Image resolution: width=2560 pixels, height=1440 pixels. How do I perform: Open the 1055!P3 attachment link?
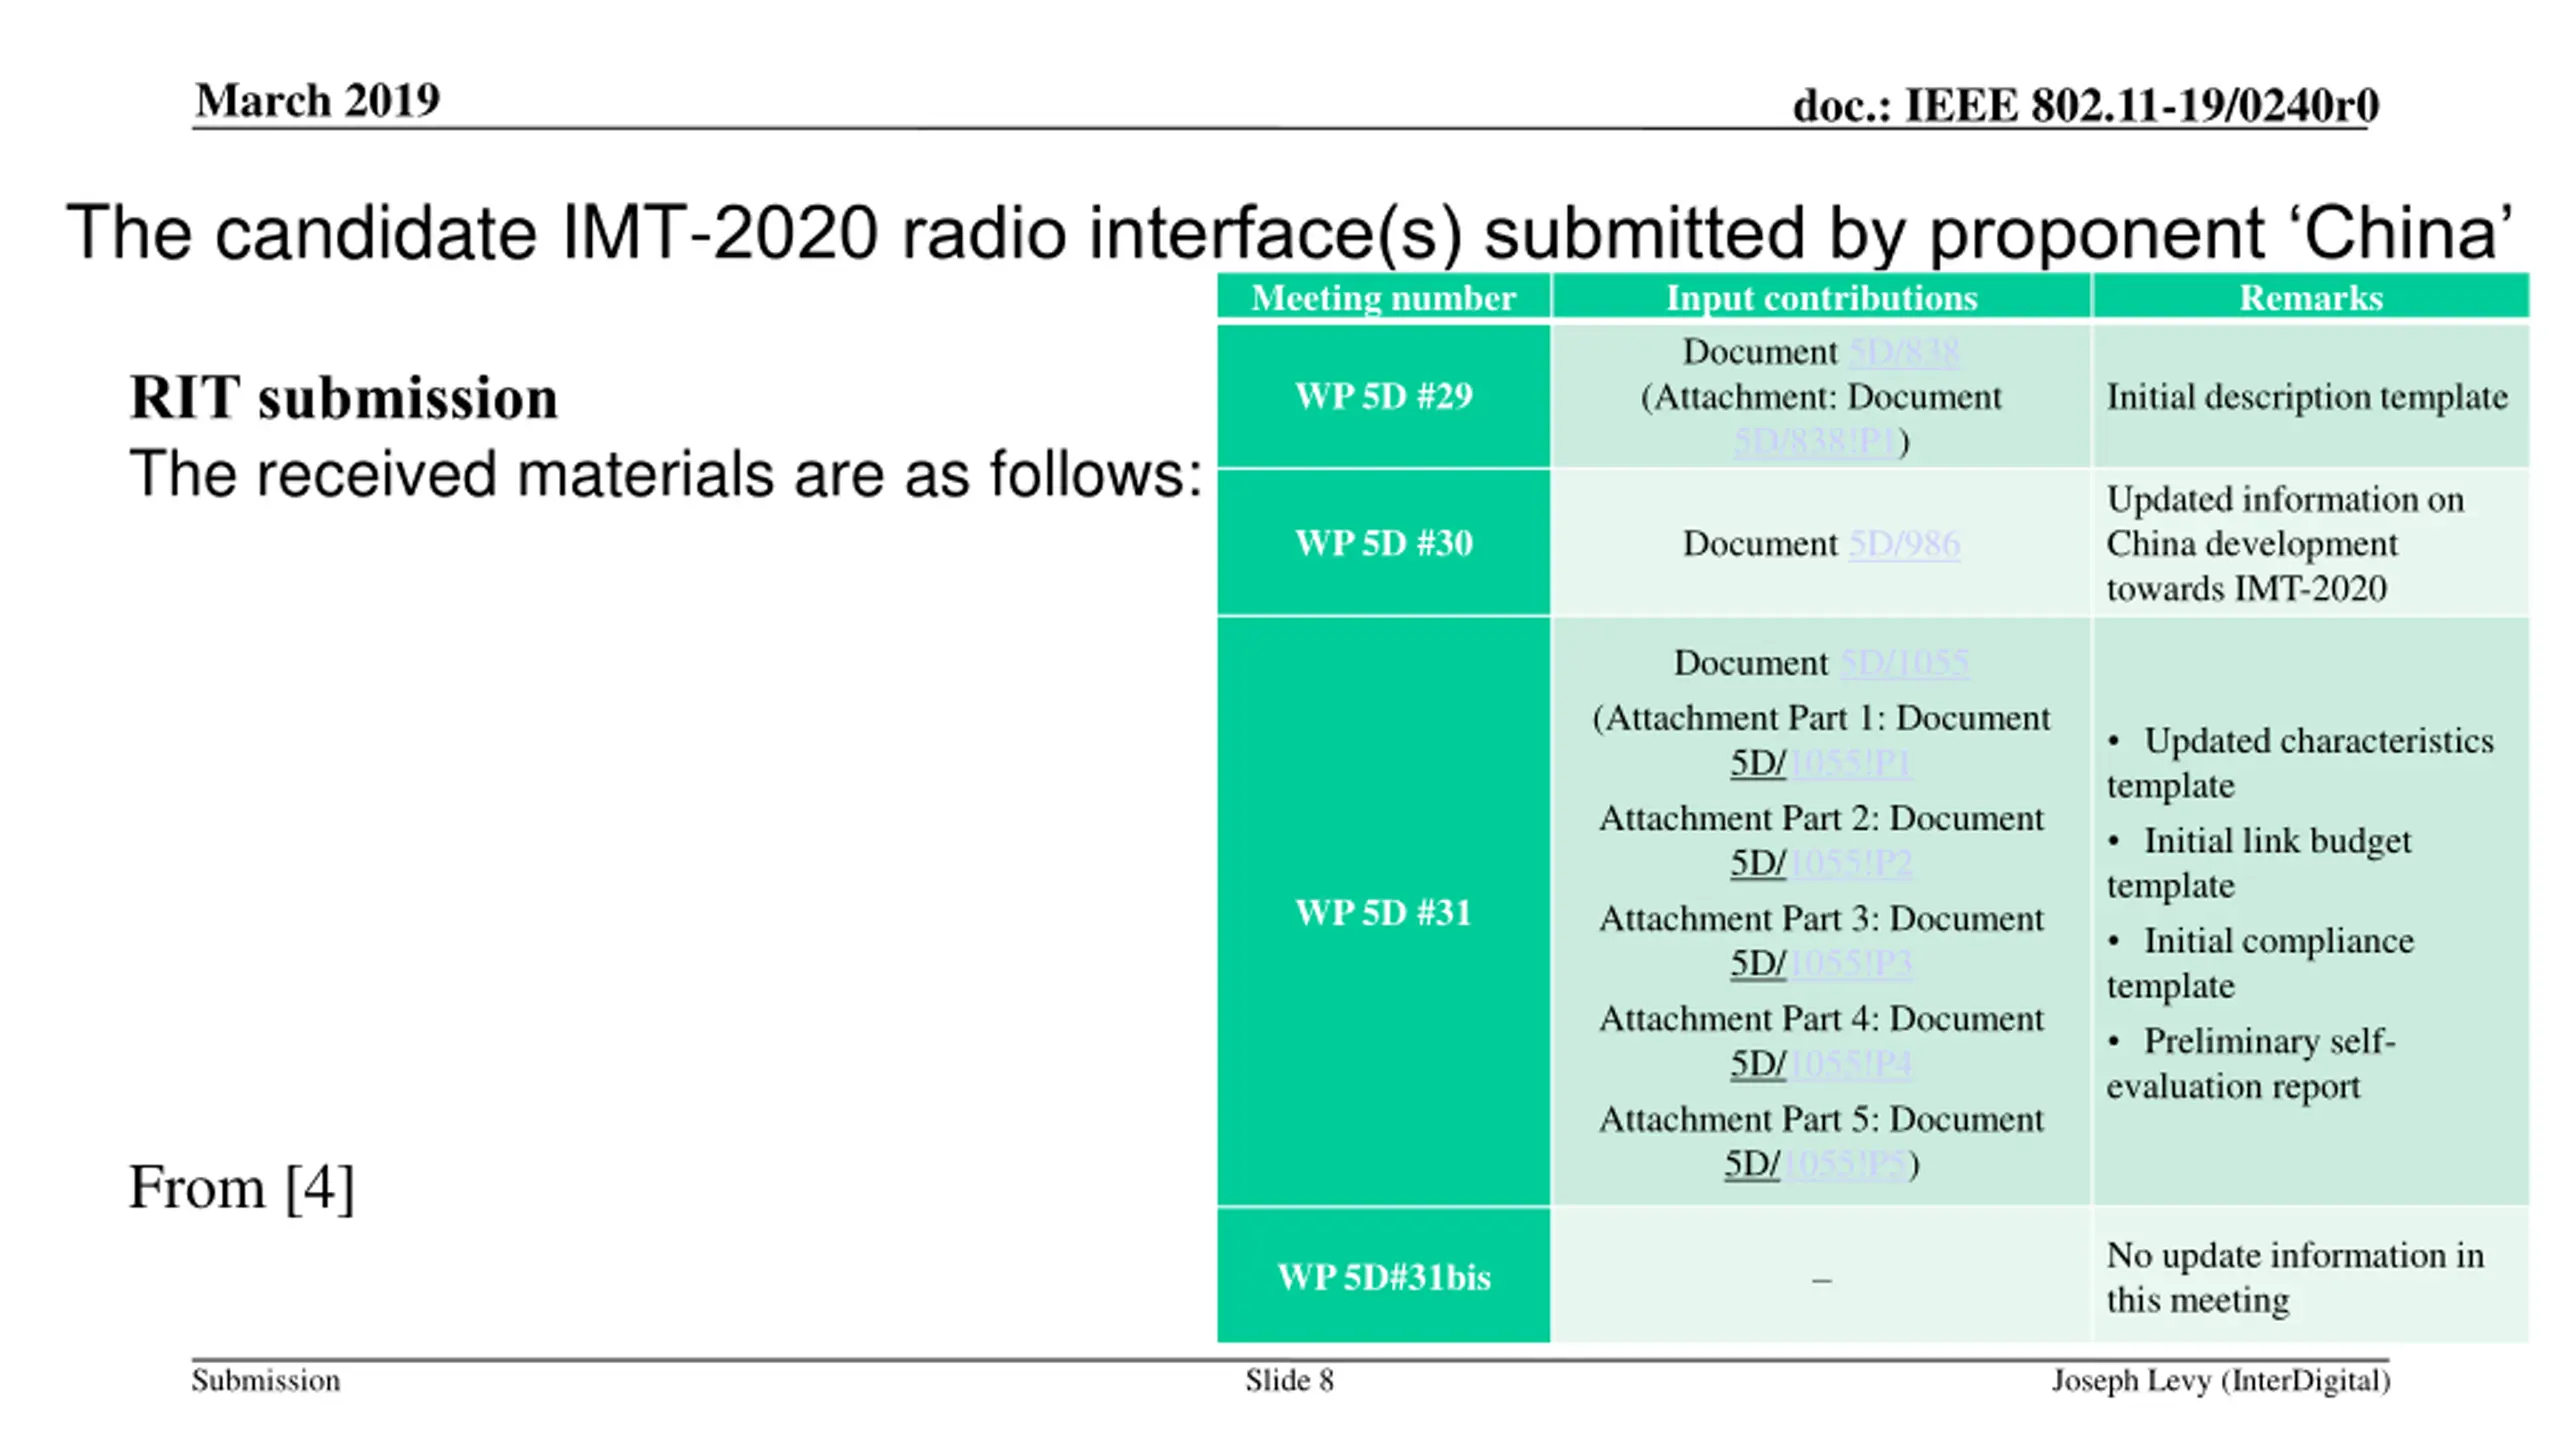coord(1850,963)
